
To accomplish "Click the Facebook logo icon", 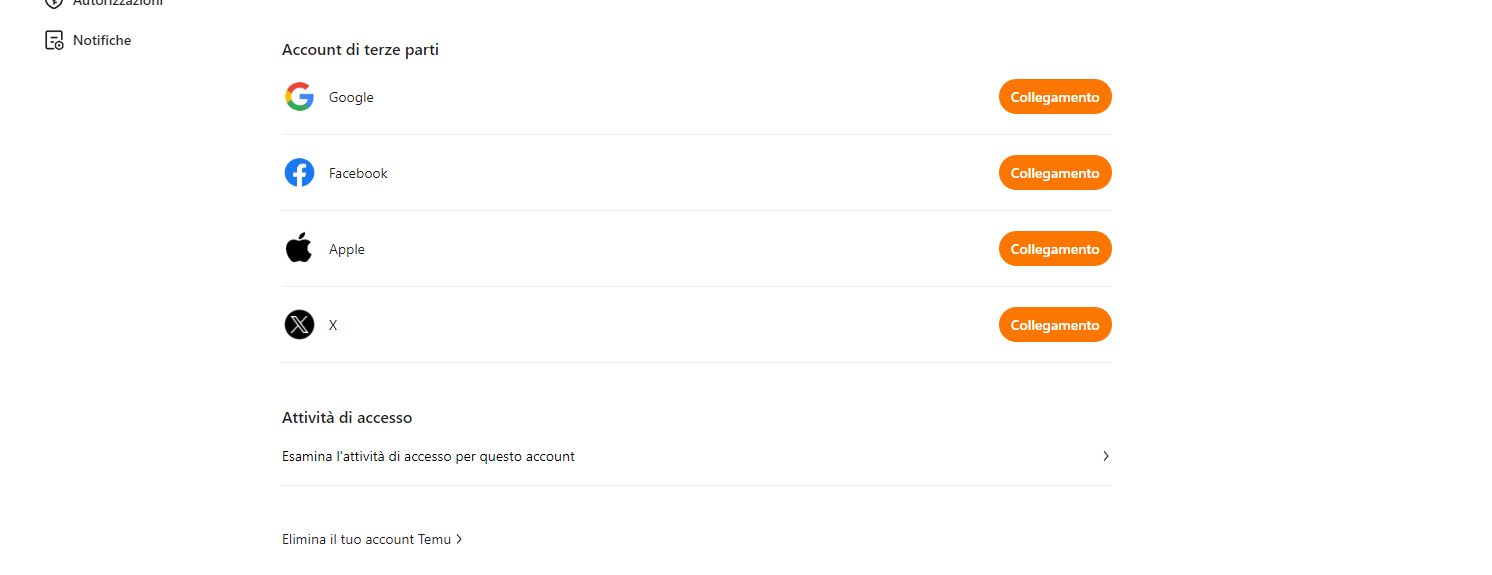I will click(x=299, y=173).
